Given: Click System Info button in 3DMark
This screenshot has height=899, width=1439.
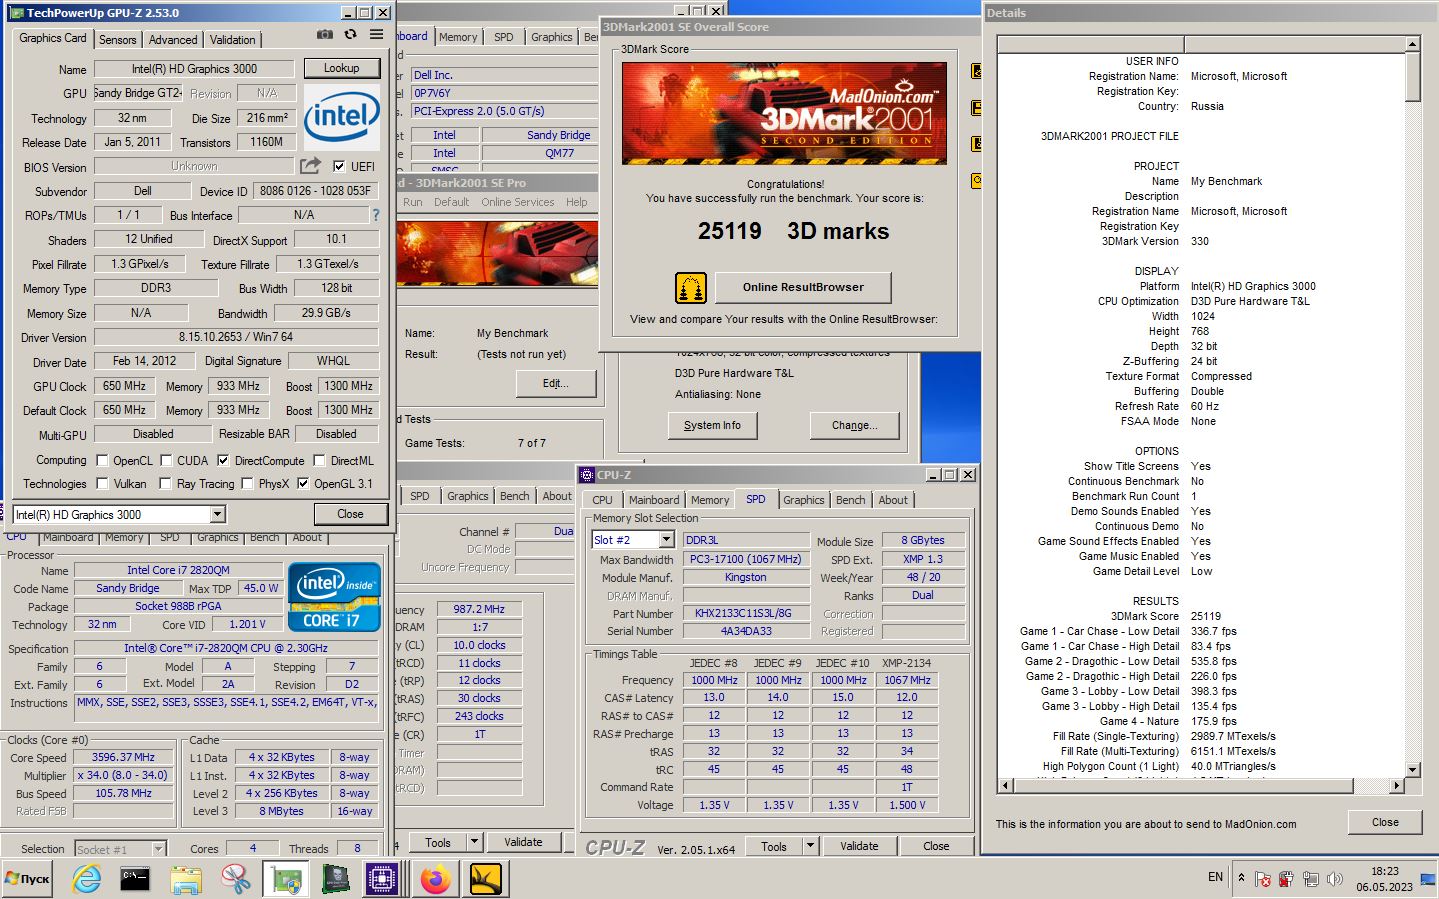Looking at the screenshot, I should (712, 425).
